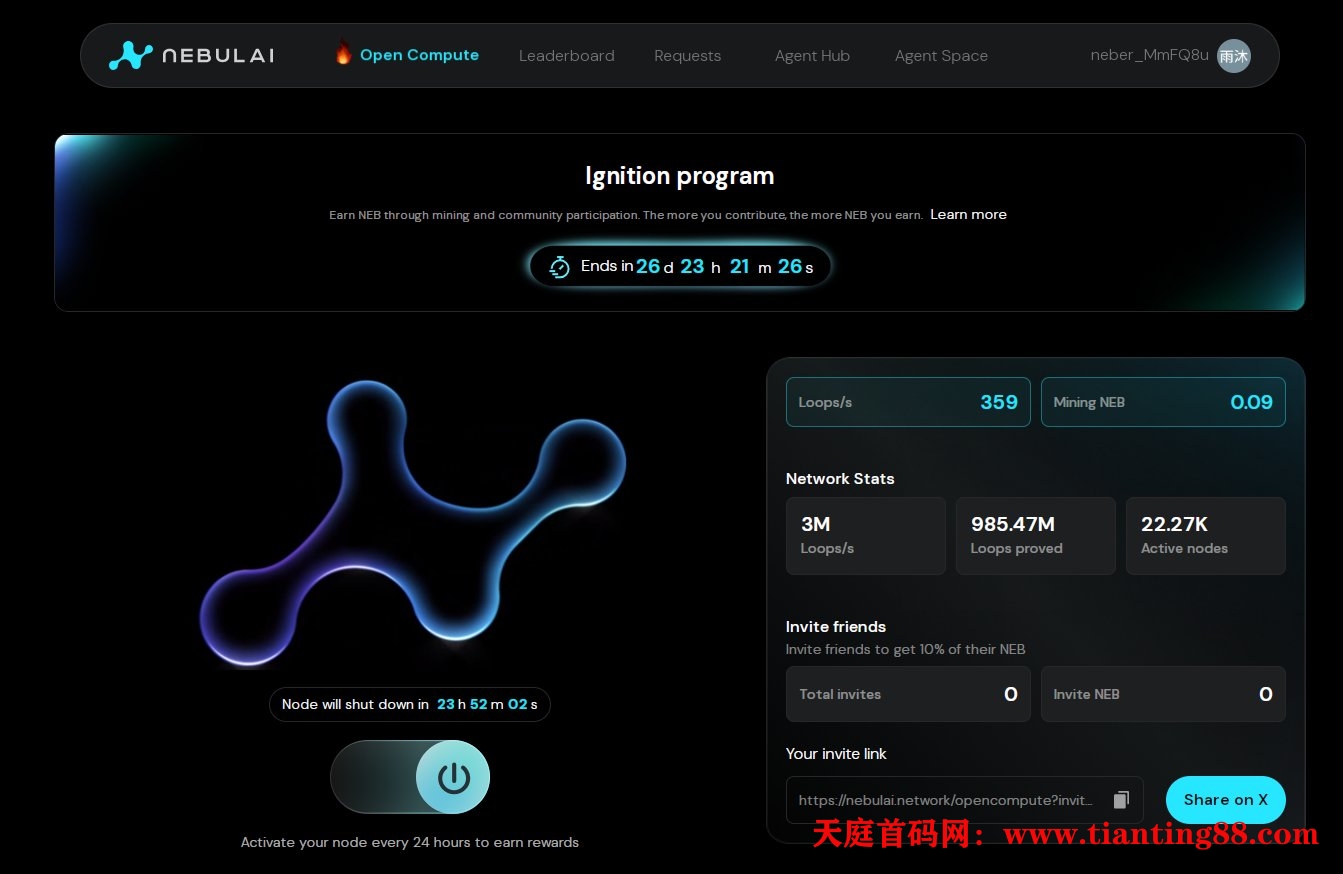Click the 3M Loops/s network stat
The image size is (1343, 874).
(865, 536)
